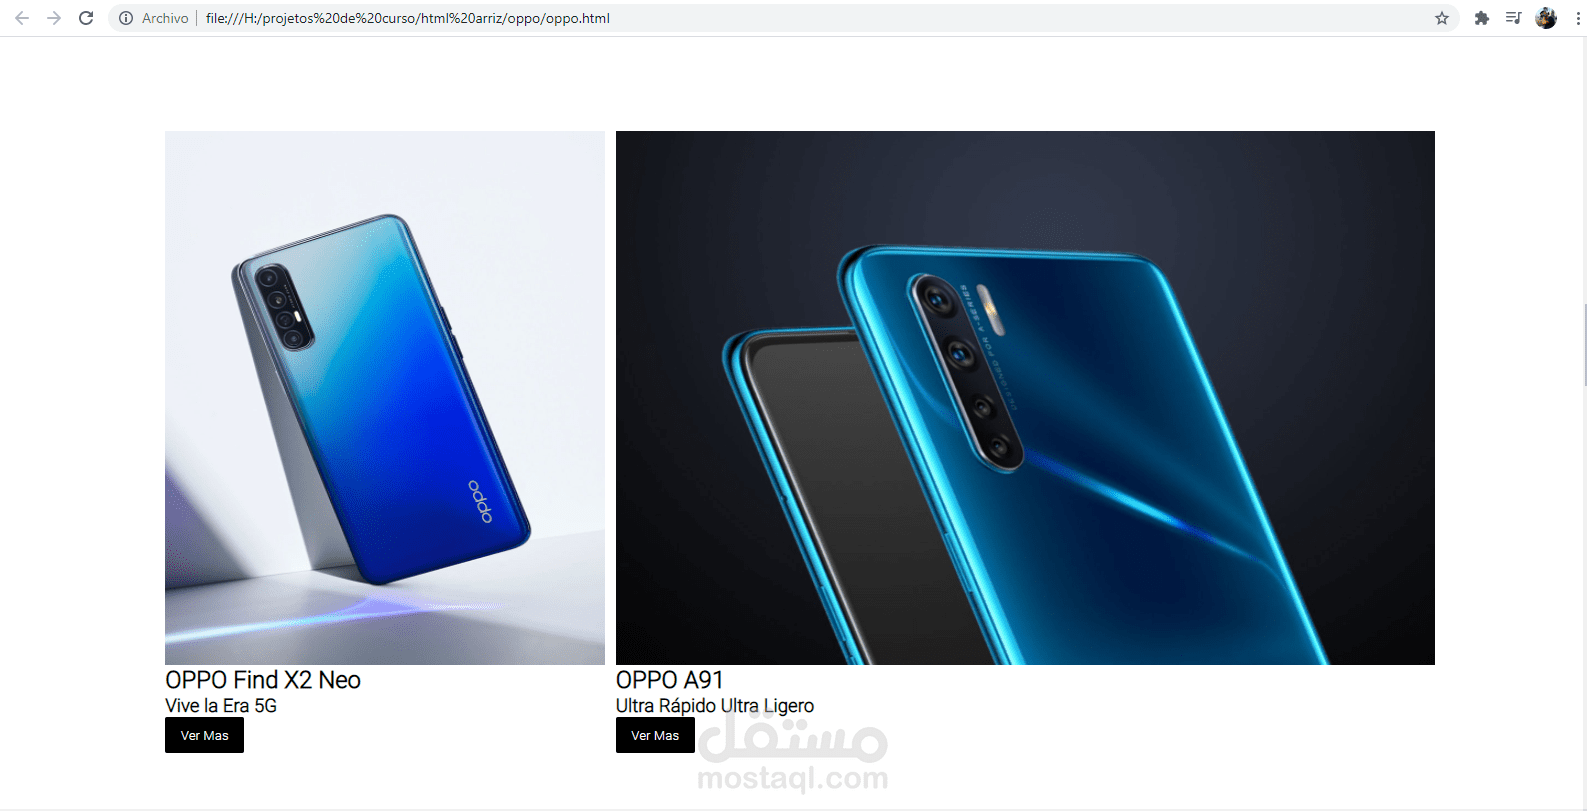This screenshot has height=811, width=1587.
Task: Click Ver Mas under OPPO A91
Action: 655,735
